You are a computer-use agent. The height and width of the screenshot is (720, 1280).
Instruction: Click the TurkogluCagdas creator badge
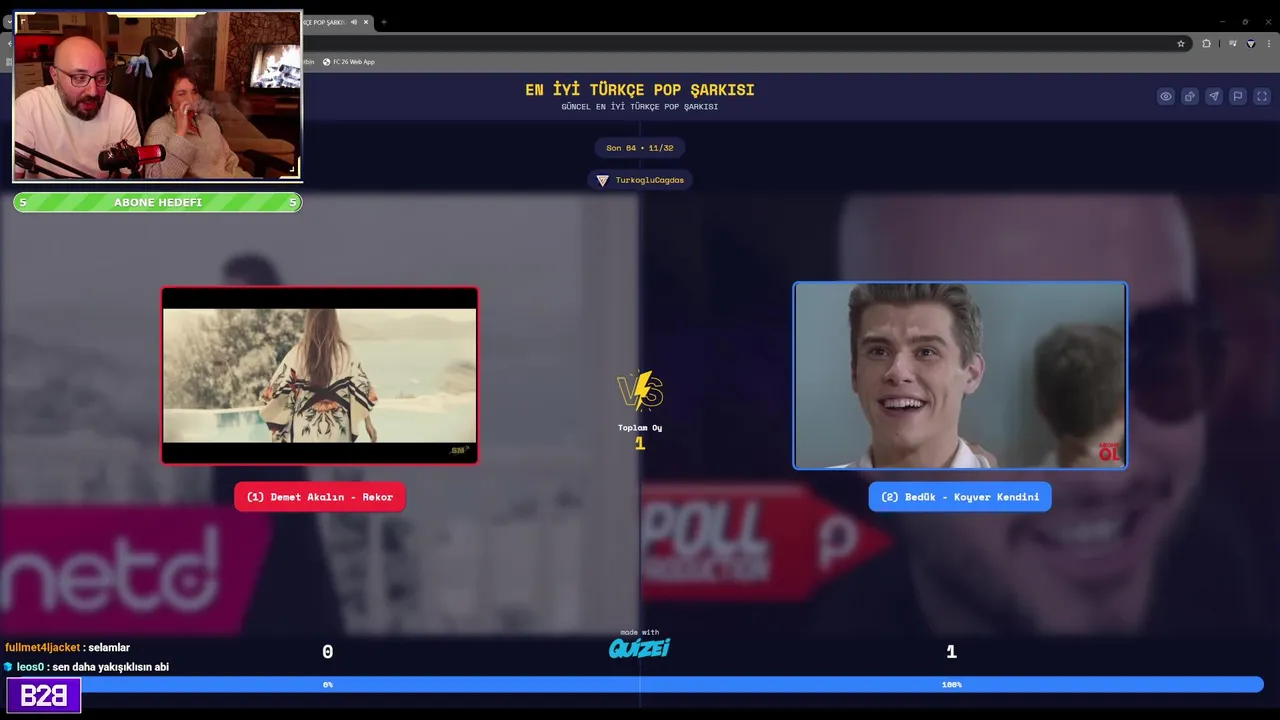pyautogui.click(x=640, y=180)
